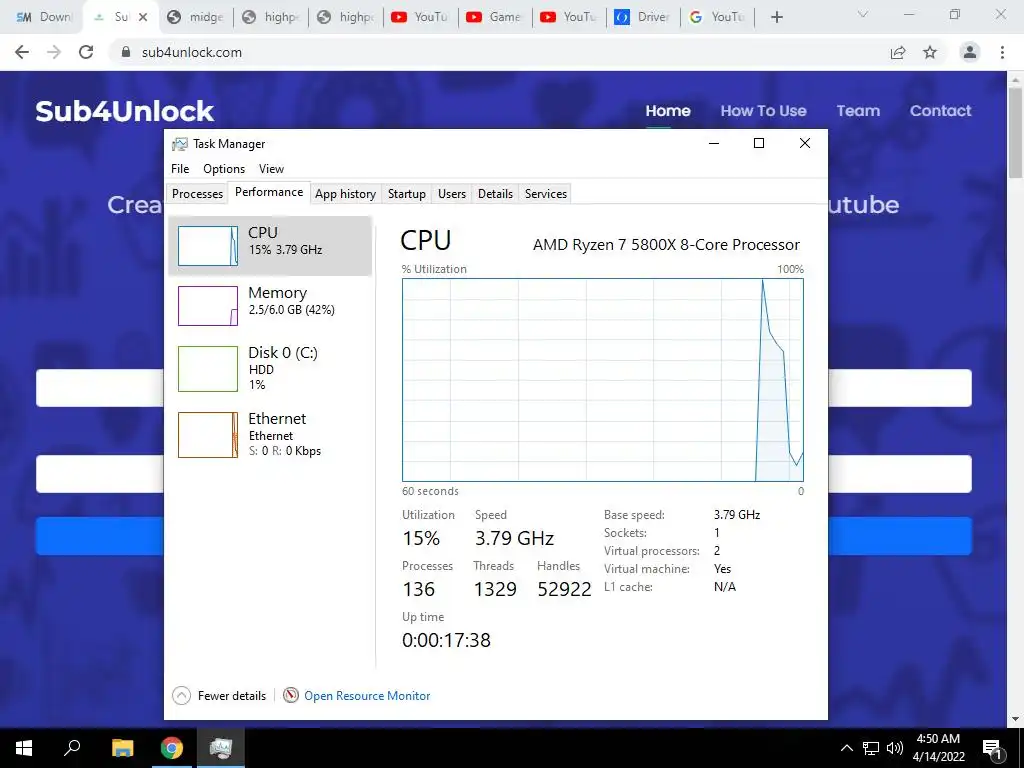Open Chrome's three-dot menu
The image size is (1024, 768).
(x=1002, y=52)
